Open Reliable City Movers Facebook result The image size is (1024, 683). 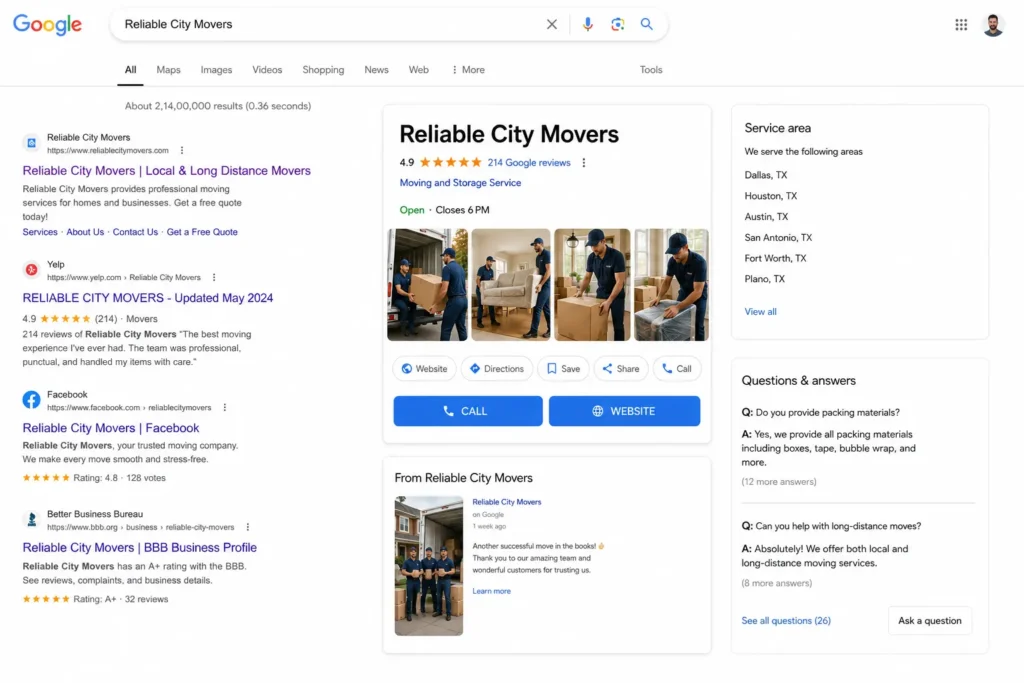point(111,428)
